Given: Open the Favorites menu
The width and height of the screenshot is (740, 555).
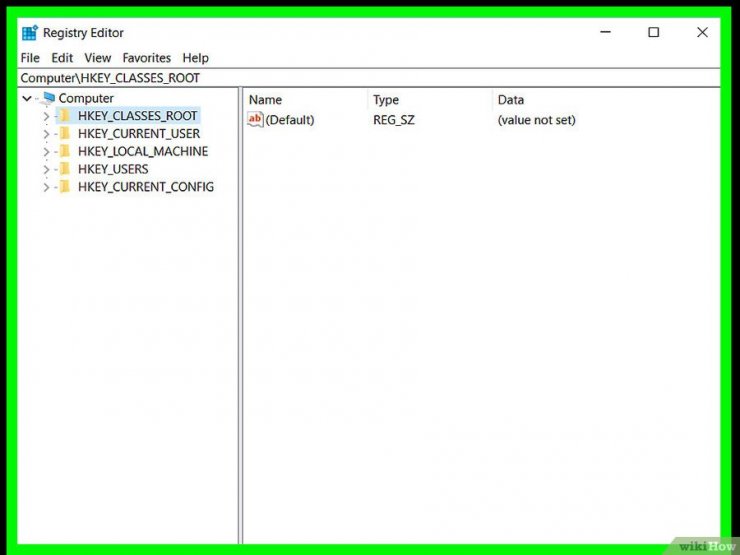Looking at the screenshot, I should [147, 58].
